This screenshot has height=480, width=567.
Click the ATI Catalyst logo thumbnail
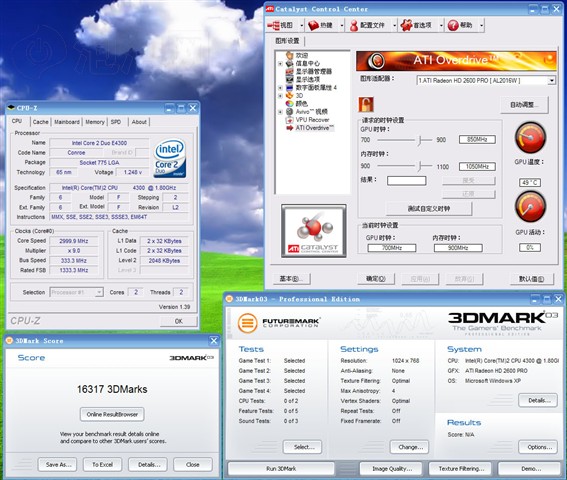point(314,231)
